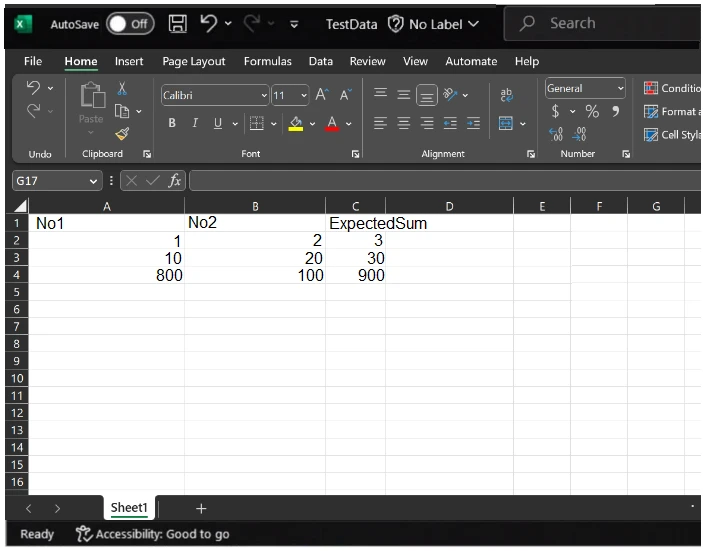Apply Percent Style number format

pyautogui.click(x=592, y=111)
